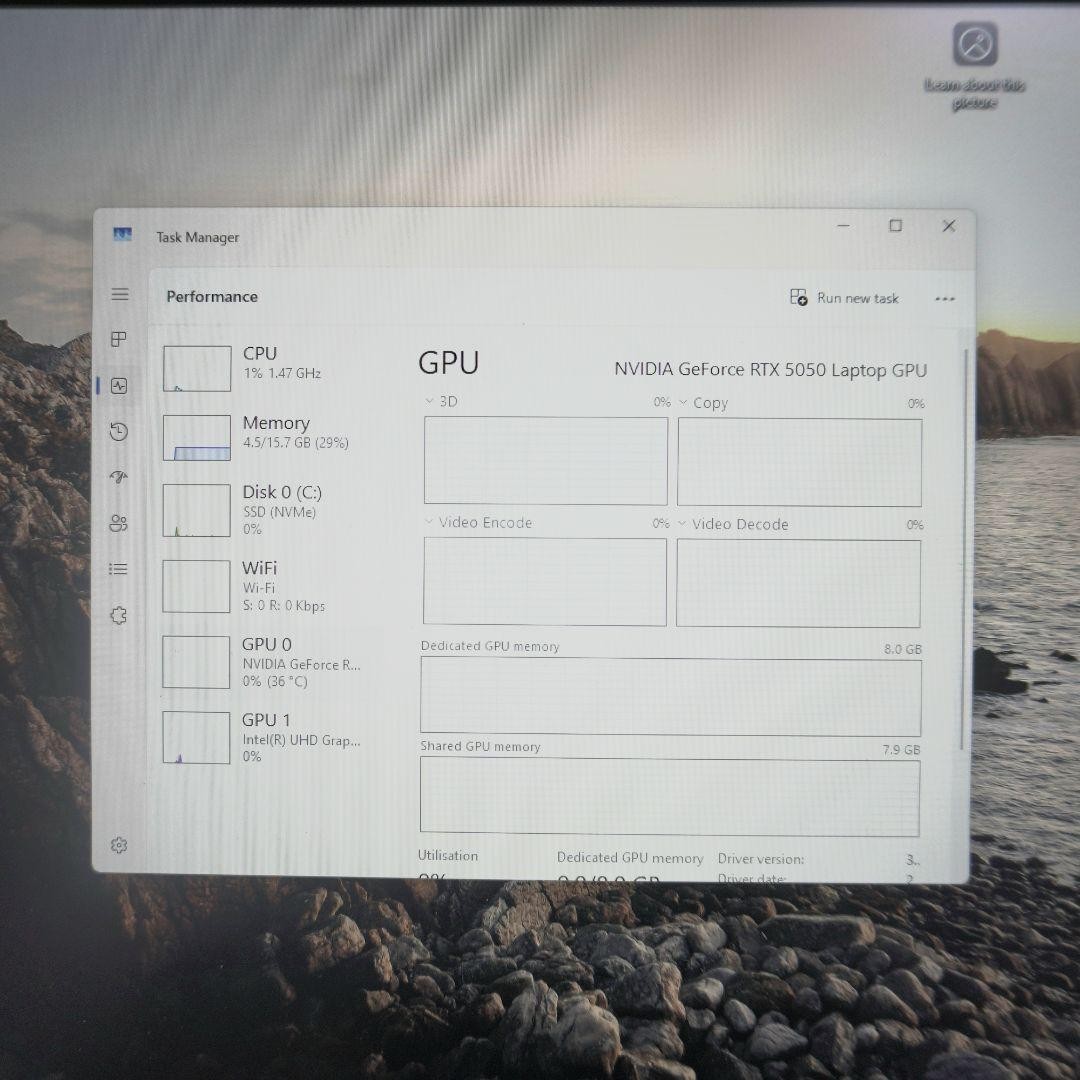Screen dimensions: 1080x1080
Task: Click the Copy engine graph
Action: pos(800,462)
